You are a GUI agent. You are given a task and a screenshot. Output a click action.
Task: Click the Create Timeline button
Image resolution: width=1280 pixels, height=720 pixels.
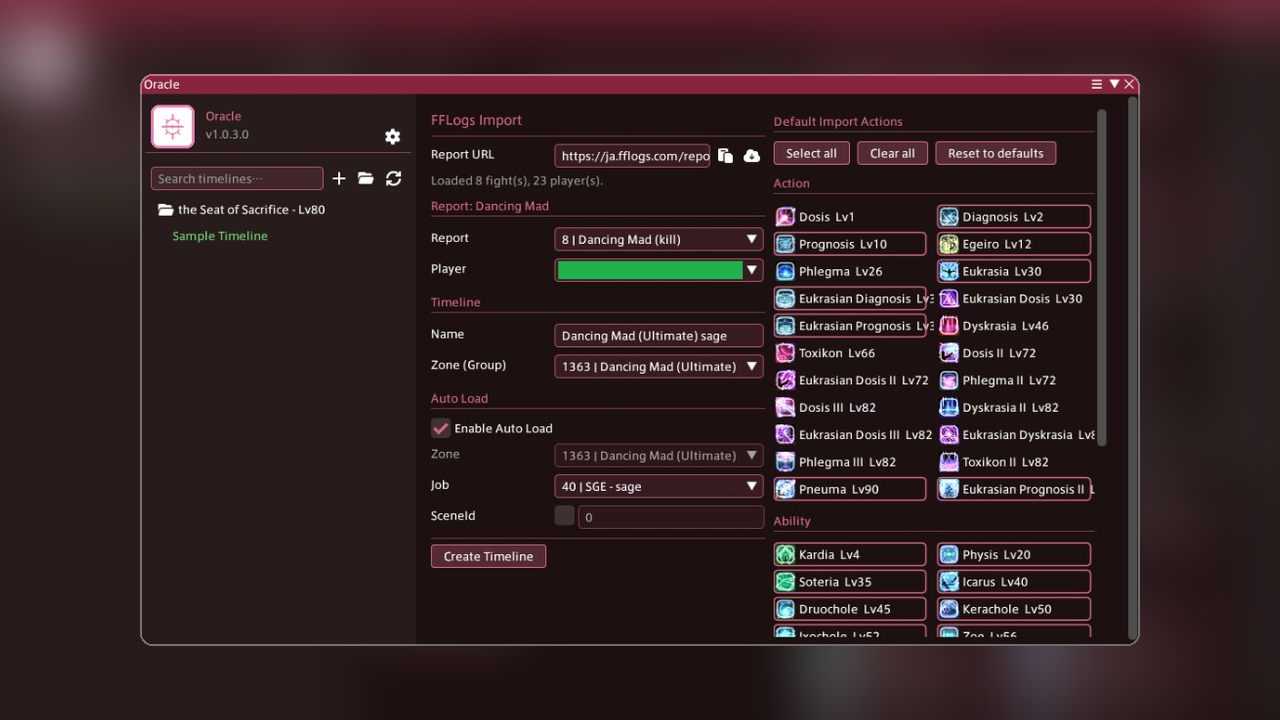tap(489, 556)
